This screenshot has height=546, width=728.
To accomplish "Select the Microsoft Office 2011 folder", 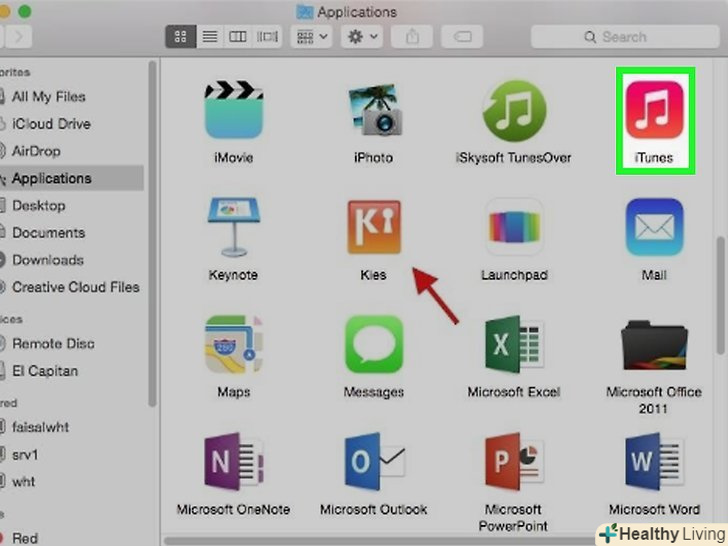I will pyautogui.click(x=654, y=345).
